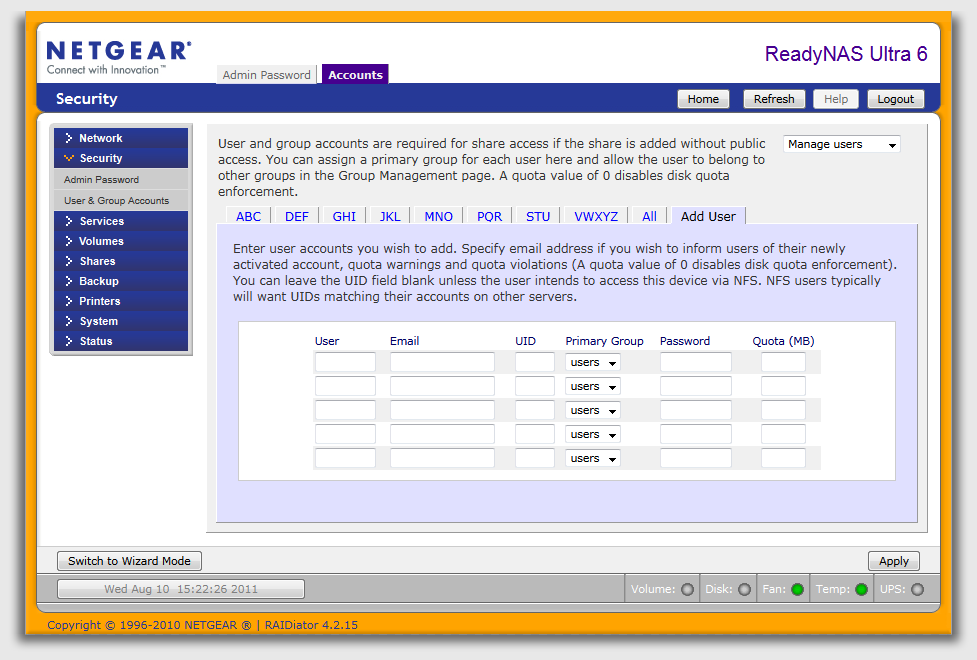Click the second row Email field

(442, 386)
